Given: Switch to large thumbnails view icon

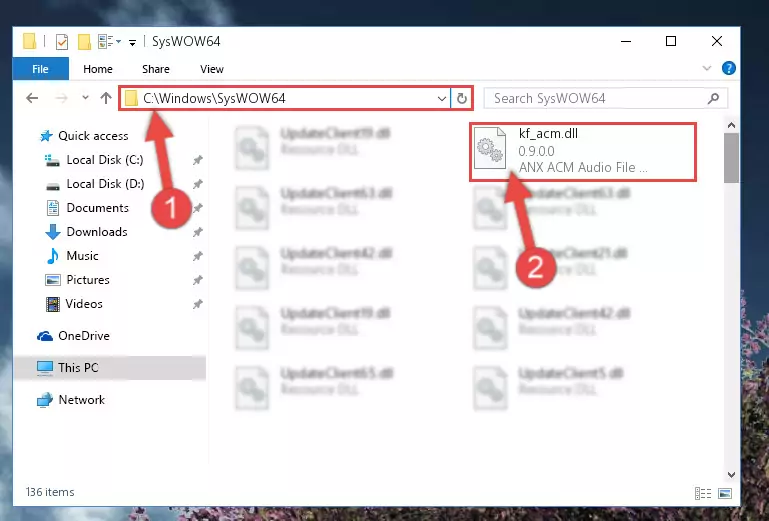Looking at the screenshot, I should coord(725,493).
